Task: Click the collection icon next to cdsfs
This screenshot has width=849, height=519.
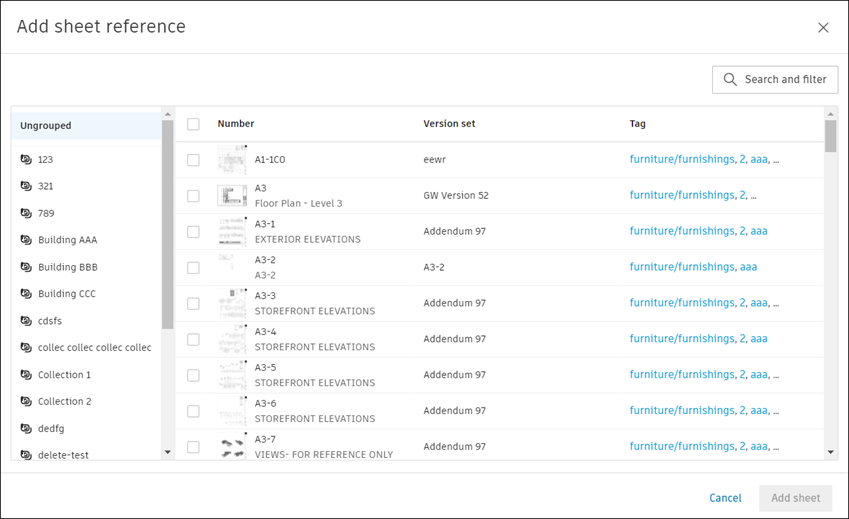Action: pyautogui.click(x=26, y=321)
